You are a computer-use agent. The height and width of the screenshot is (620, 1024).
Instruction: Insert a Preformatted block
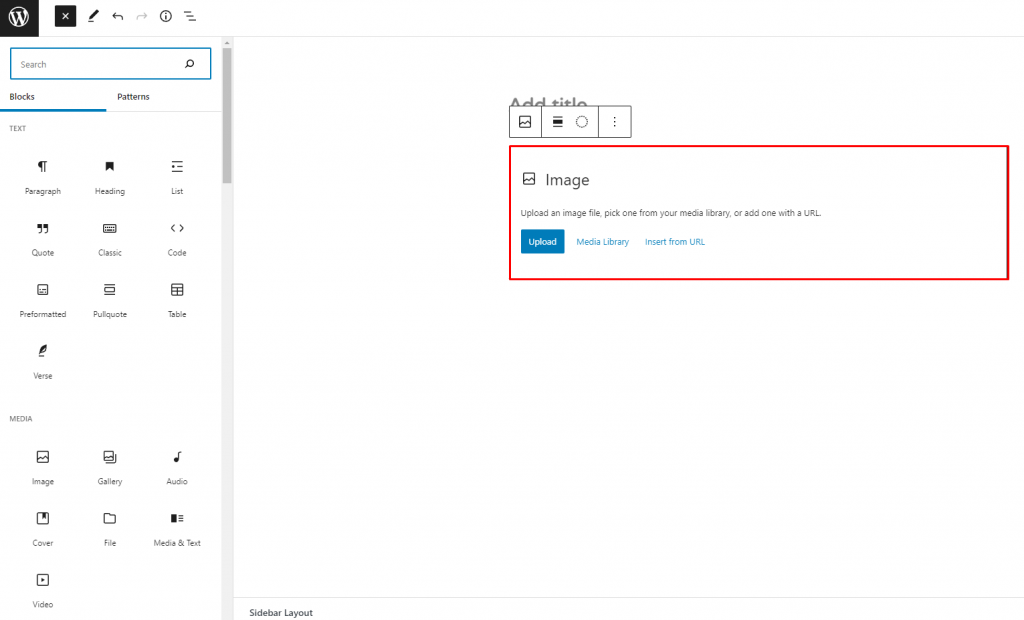42,300
